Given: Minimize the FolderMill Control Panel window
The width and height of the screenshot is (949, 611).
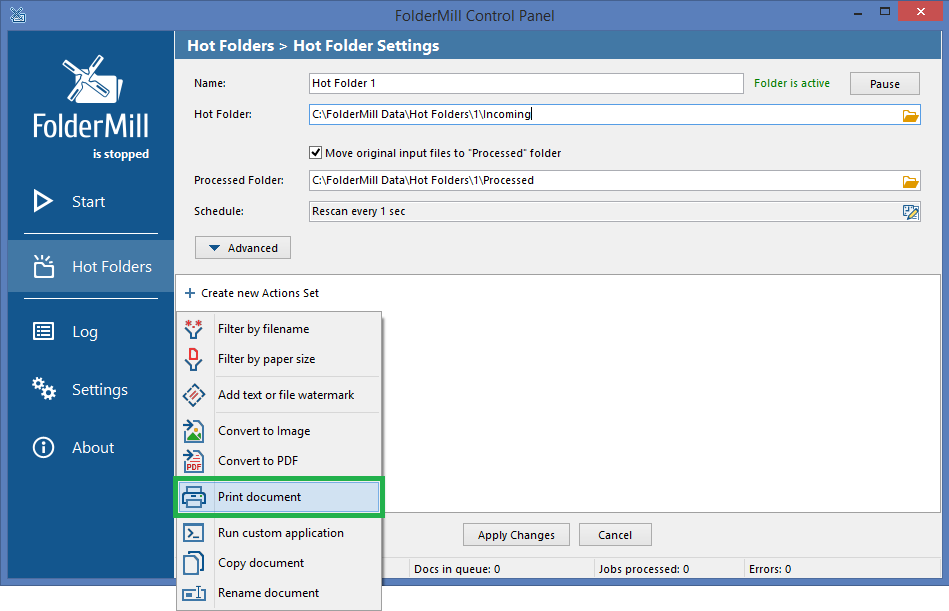Looking at the screenshot, I should (x=858, y=12).
